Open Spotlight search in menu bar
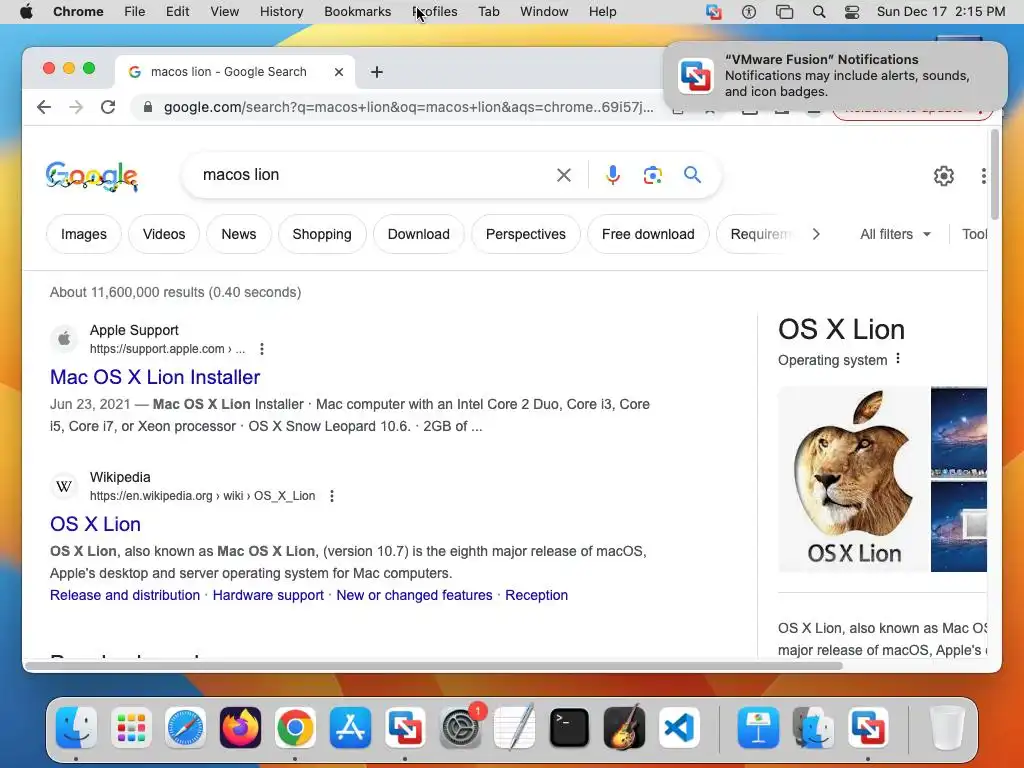 (x=818, y=12)
